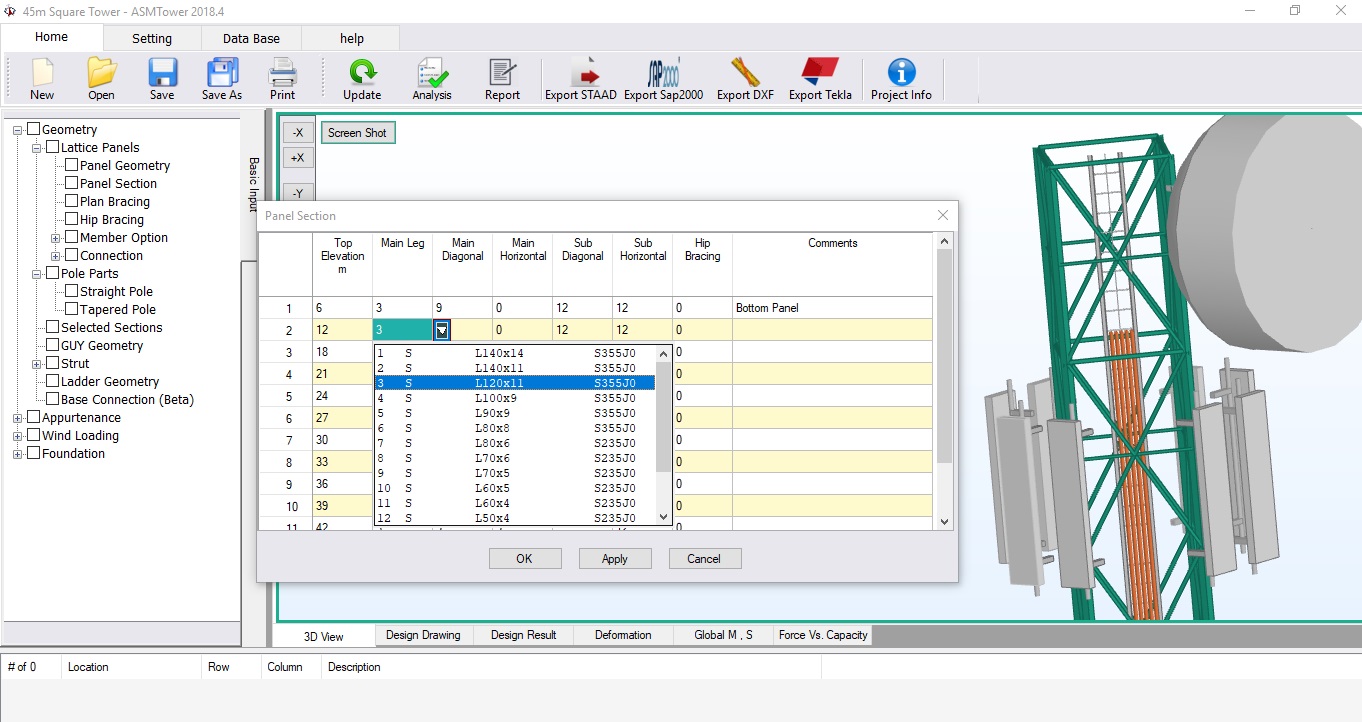Collapse the Geometry tree node

click(18, 130)
